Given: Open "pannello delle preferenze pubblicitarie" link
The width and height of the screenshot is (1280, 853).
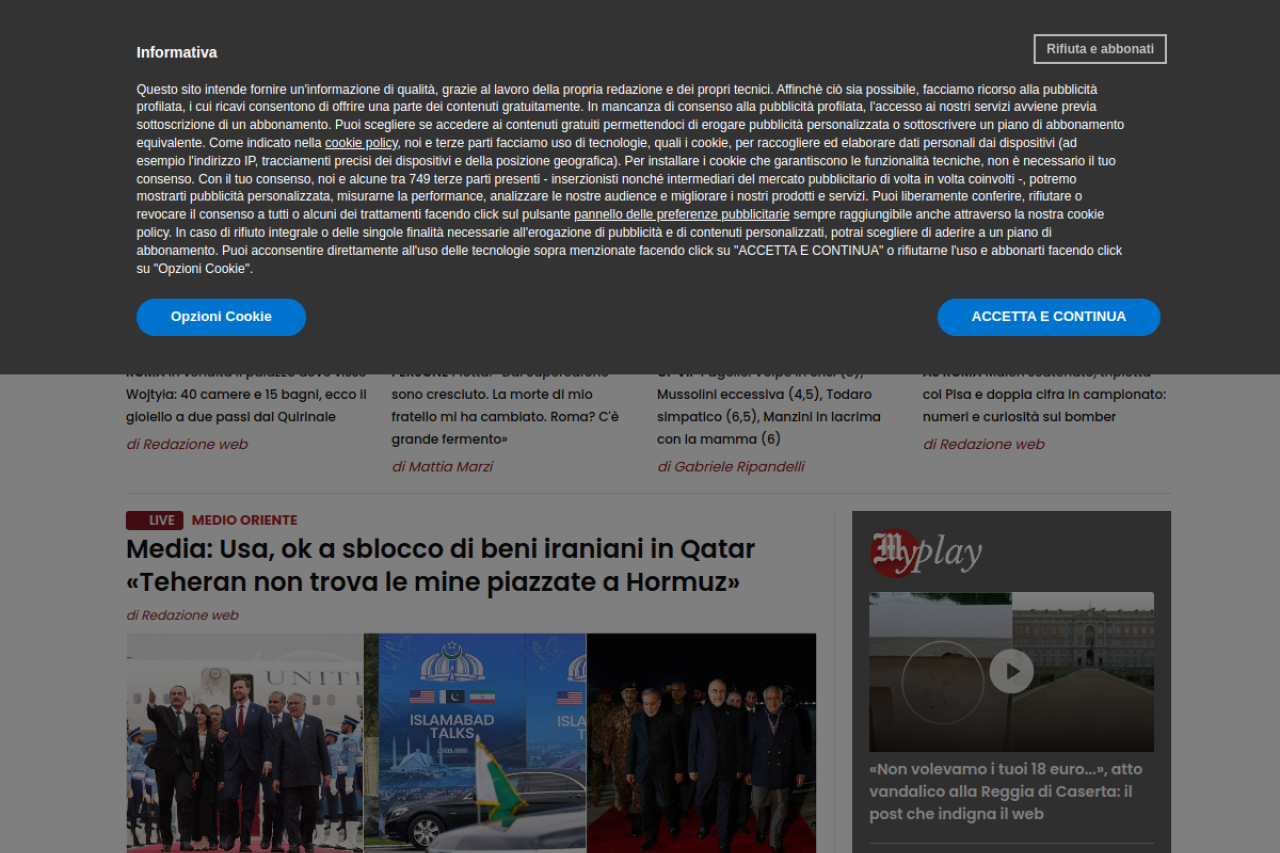Looking at the screenshot, I should (681, 215).
